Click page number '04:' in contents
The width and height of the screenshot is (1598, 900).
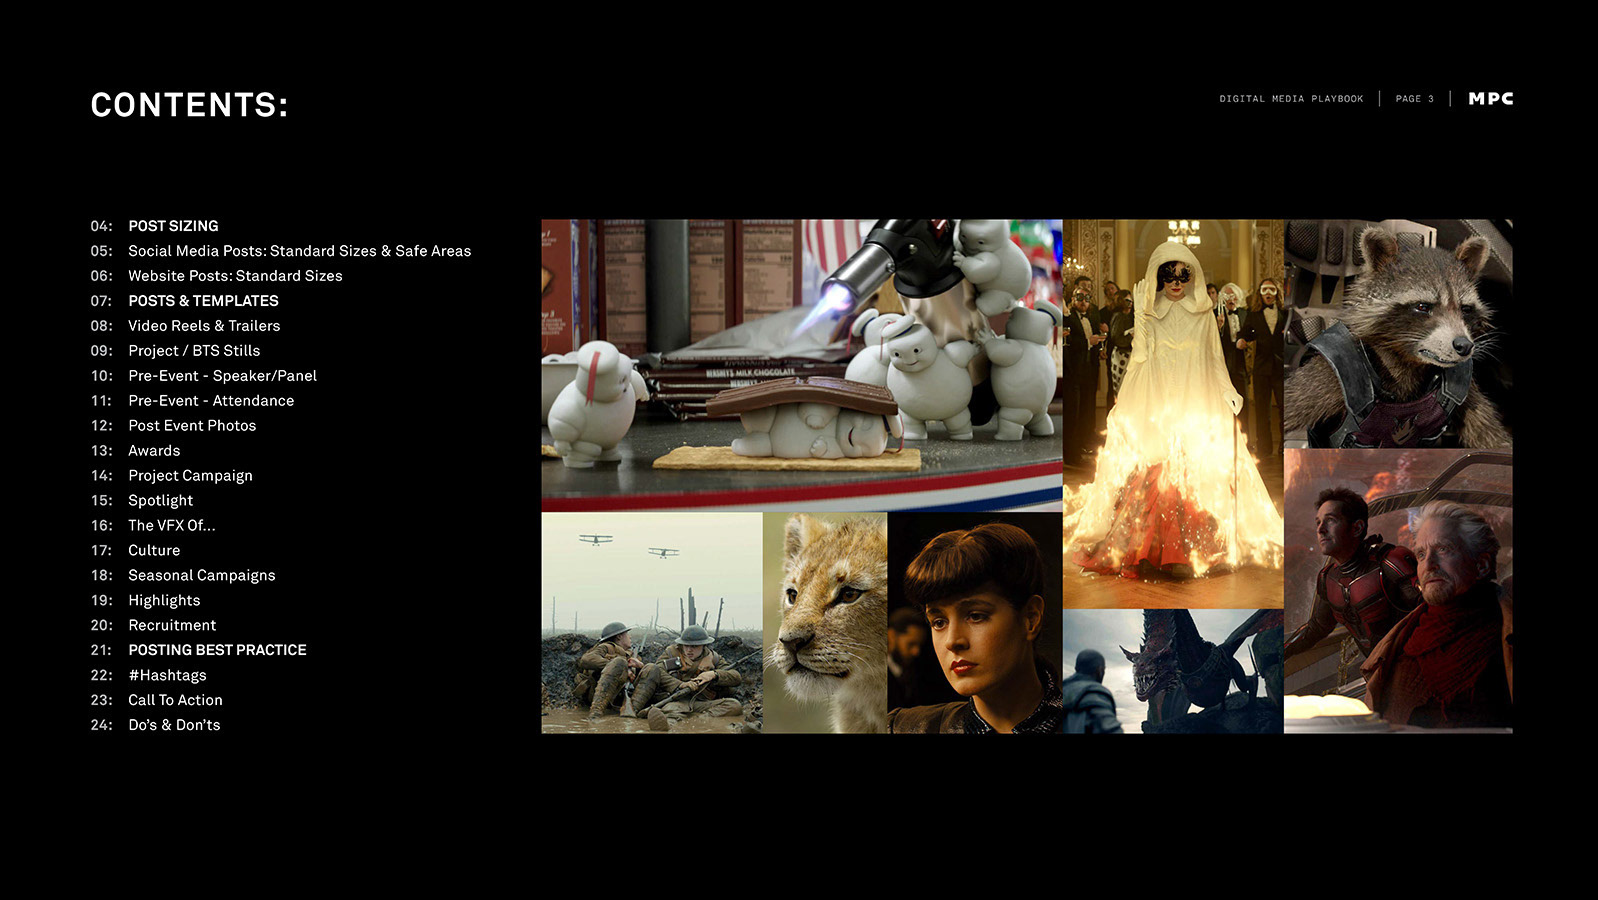pyautogui.click(x=101, y=226)
